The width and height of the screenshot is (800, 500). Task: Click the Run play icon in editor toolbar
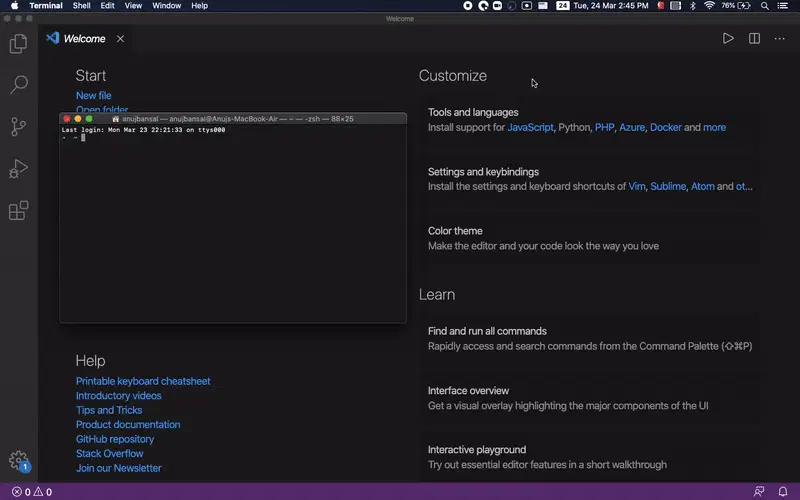728,38
